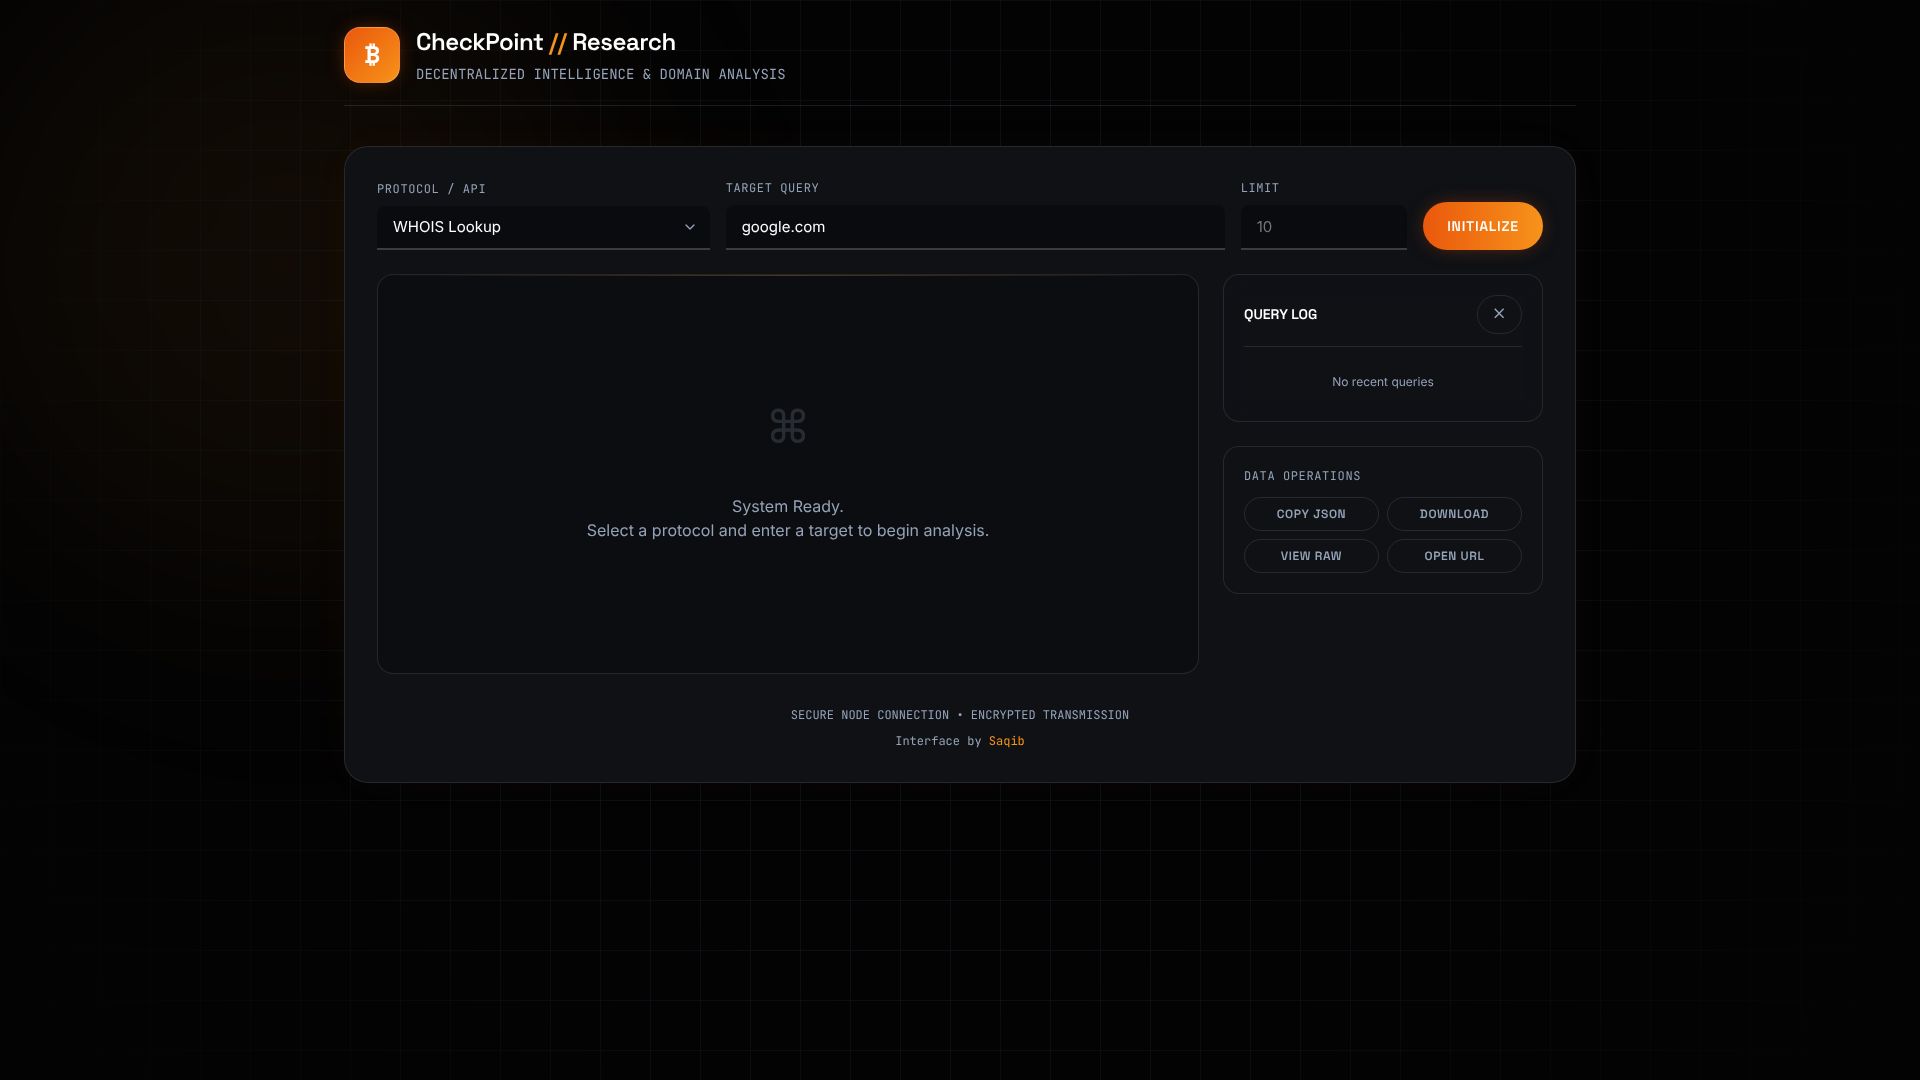
Task: Clear query log with the X icon
Action: click(1499, 314)
